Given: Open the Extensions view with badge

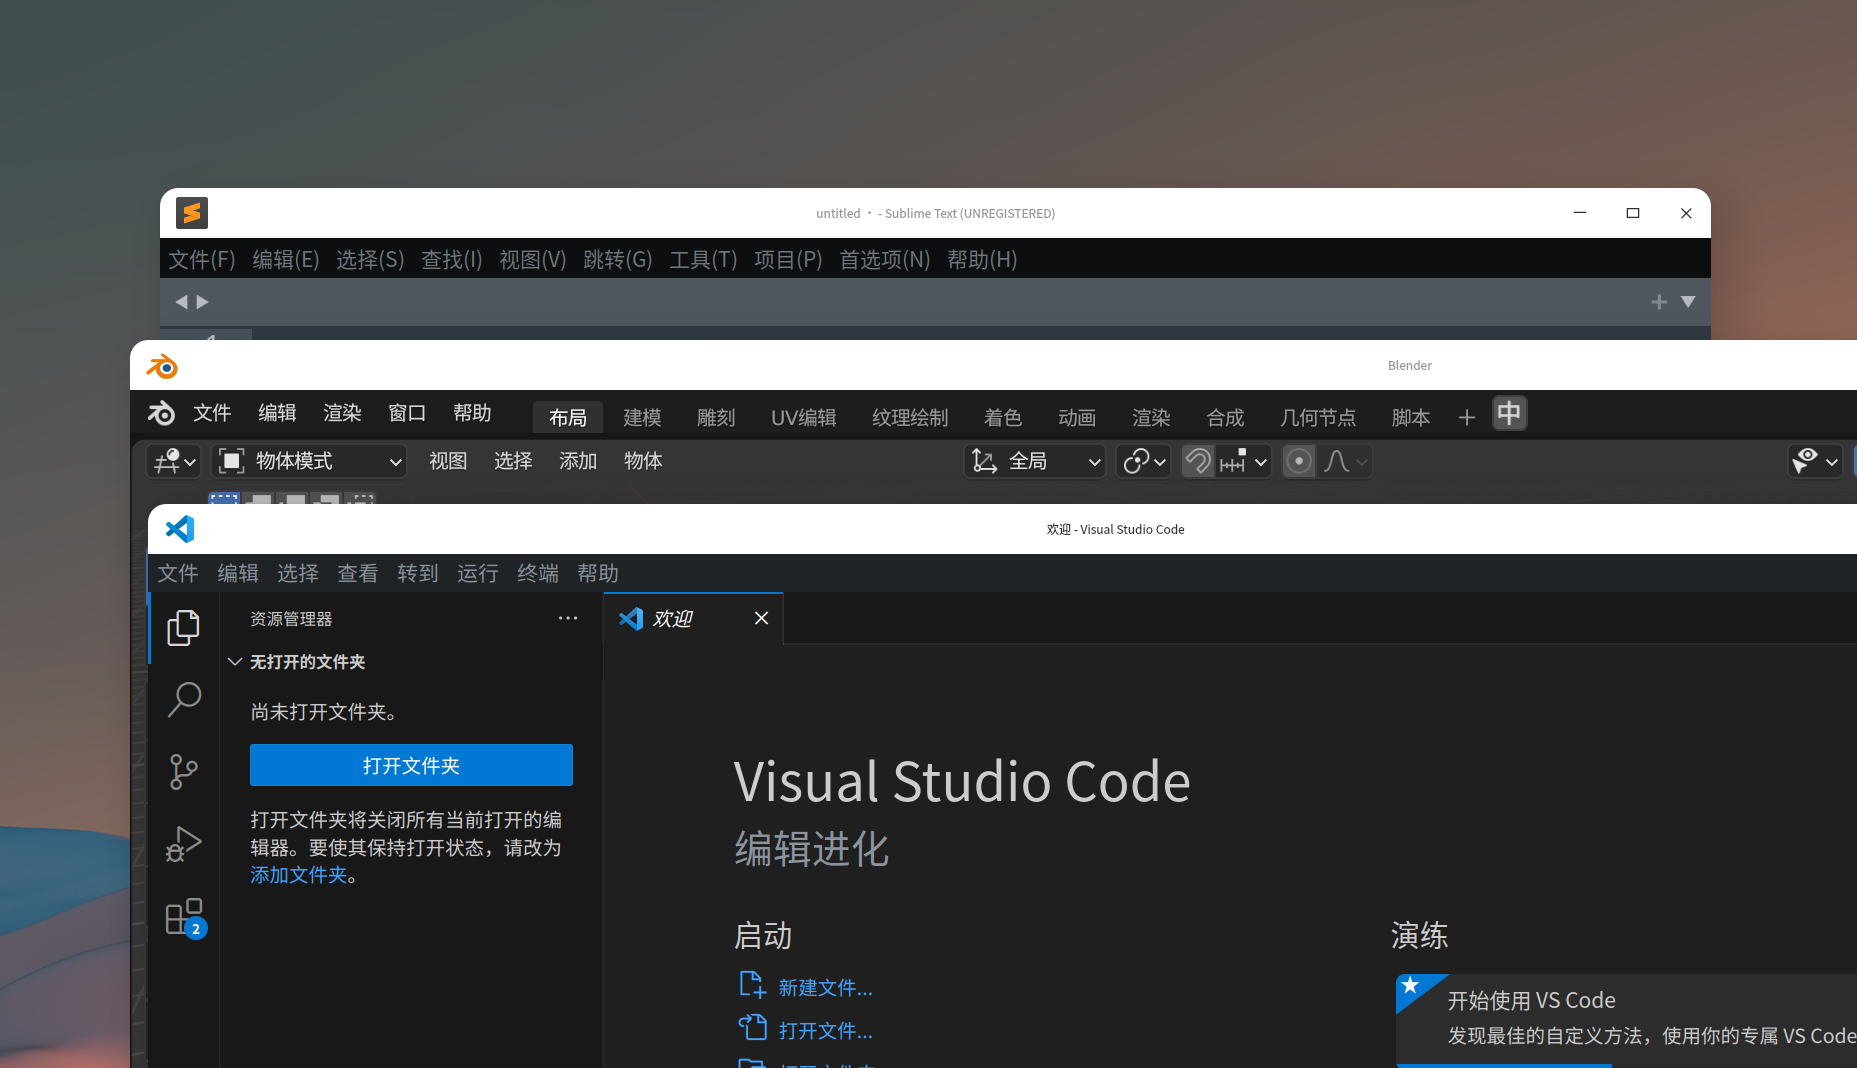Looking at the screenshot, I should 184,917.
